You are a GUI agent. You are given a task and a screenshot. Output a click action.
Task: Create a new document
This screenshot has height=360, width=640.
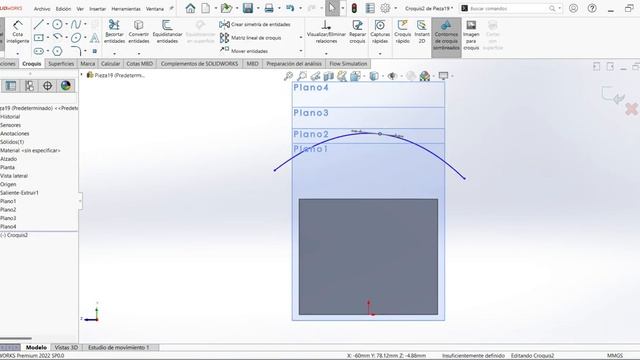tap(206, 8)
